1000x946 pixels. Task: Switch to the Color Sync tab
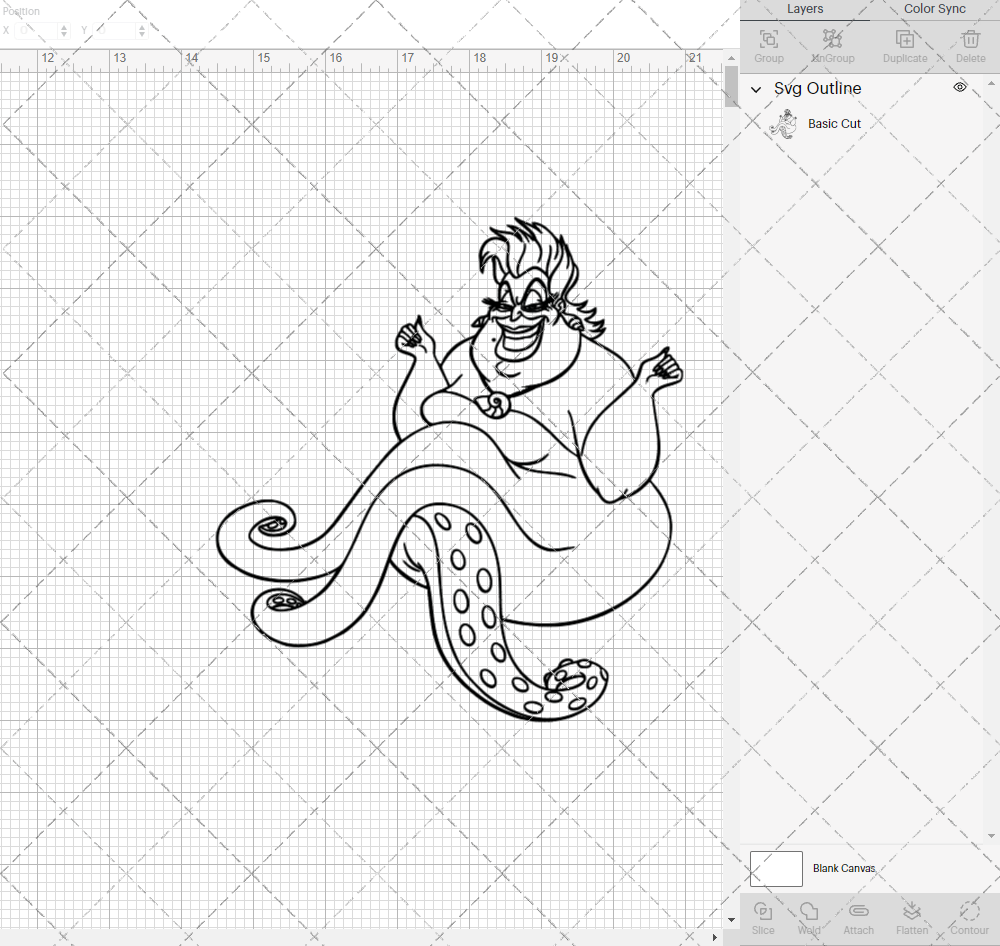click(x=934, y=9)
